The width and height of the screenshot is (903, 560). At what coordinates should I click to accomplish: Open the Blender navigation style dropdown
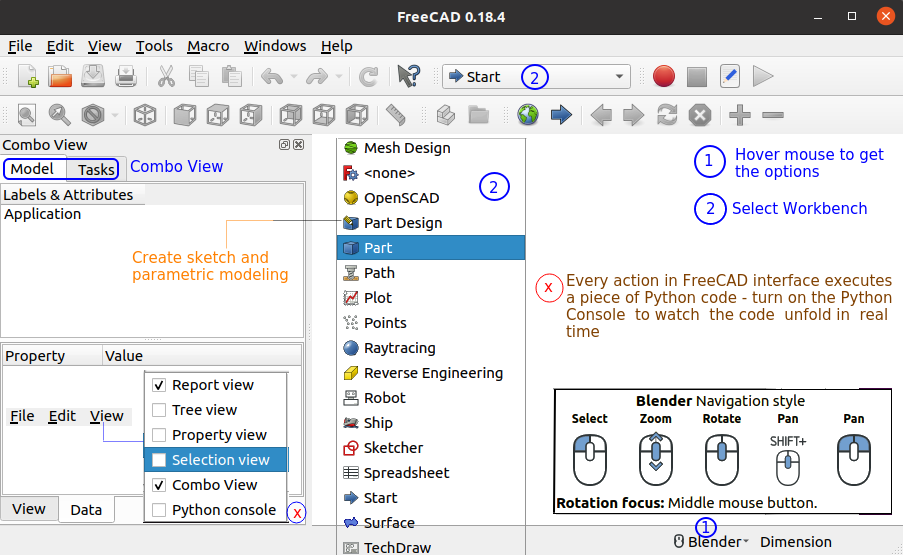point(711,542)
